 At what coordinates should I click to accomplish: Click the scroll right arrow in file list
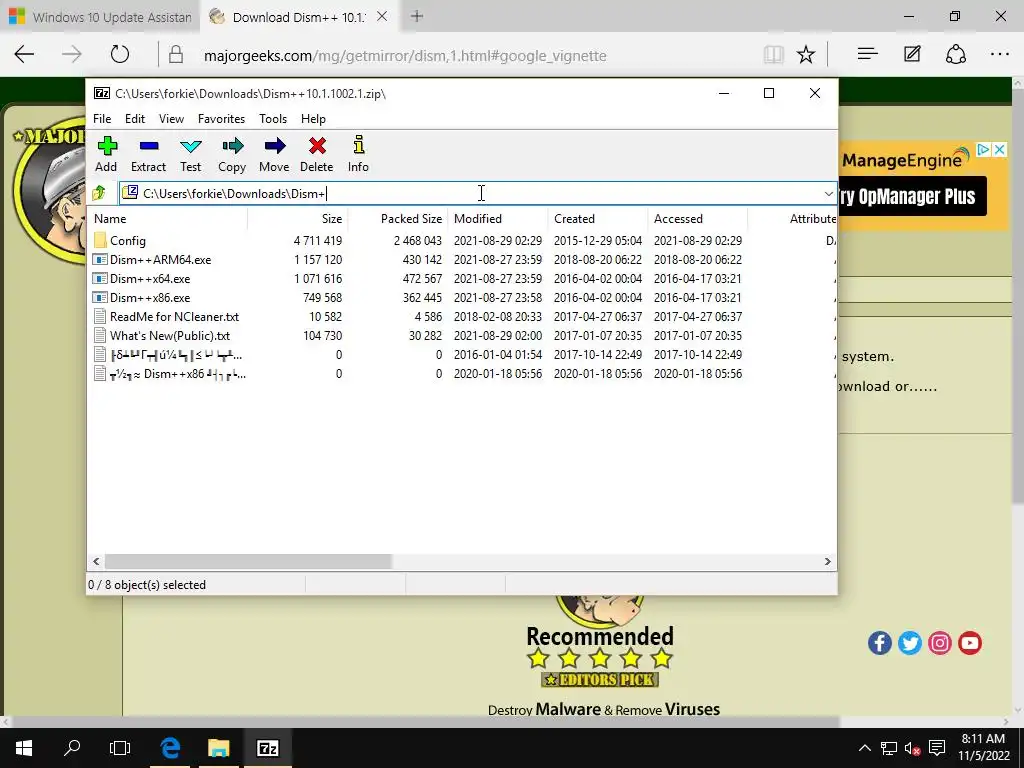(827, 562)
